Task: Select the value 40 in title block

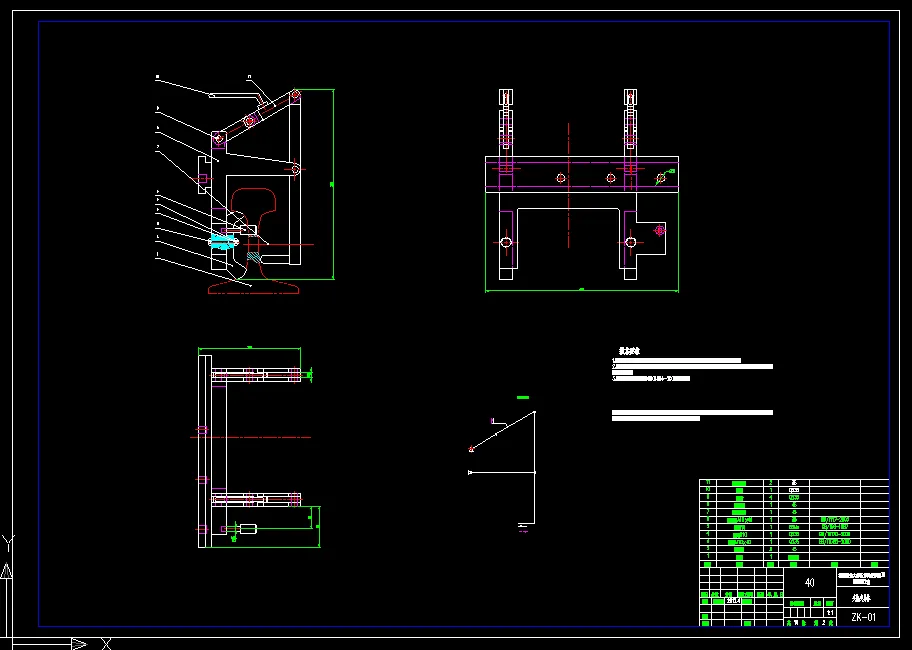Action: pyautogui.click(x=809, y=583)
